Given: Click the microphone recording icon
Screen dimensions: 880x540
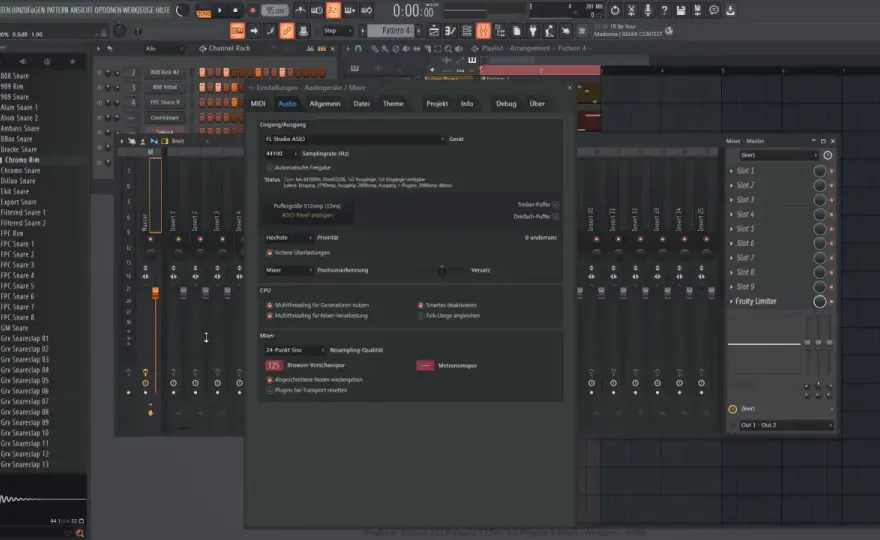Looking at the screenshot, I should 648,10.
